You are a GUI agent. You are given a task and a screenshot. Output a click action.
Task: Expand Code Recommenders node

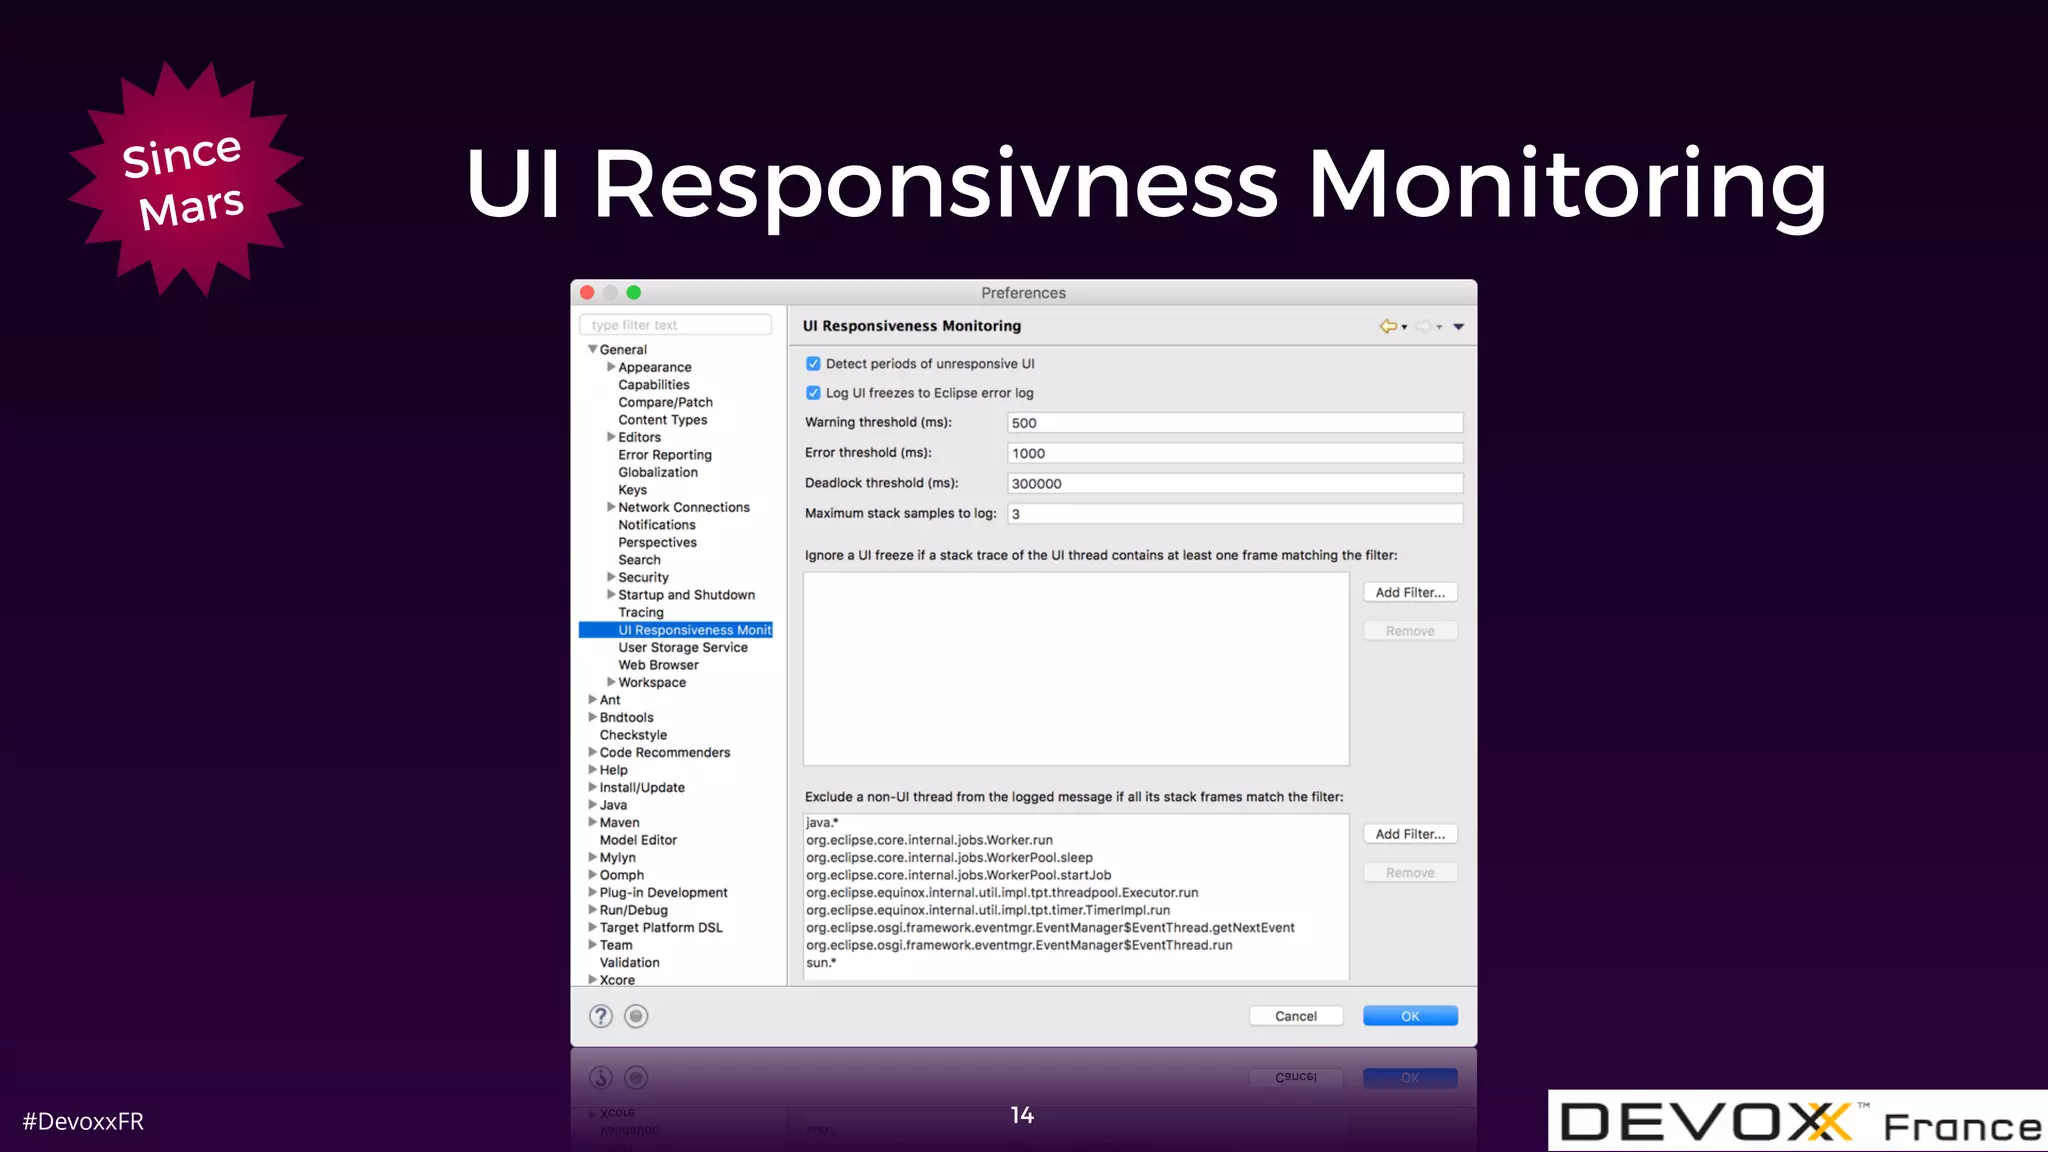593,752
